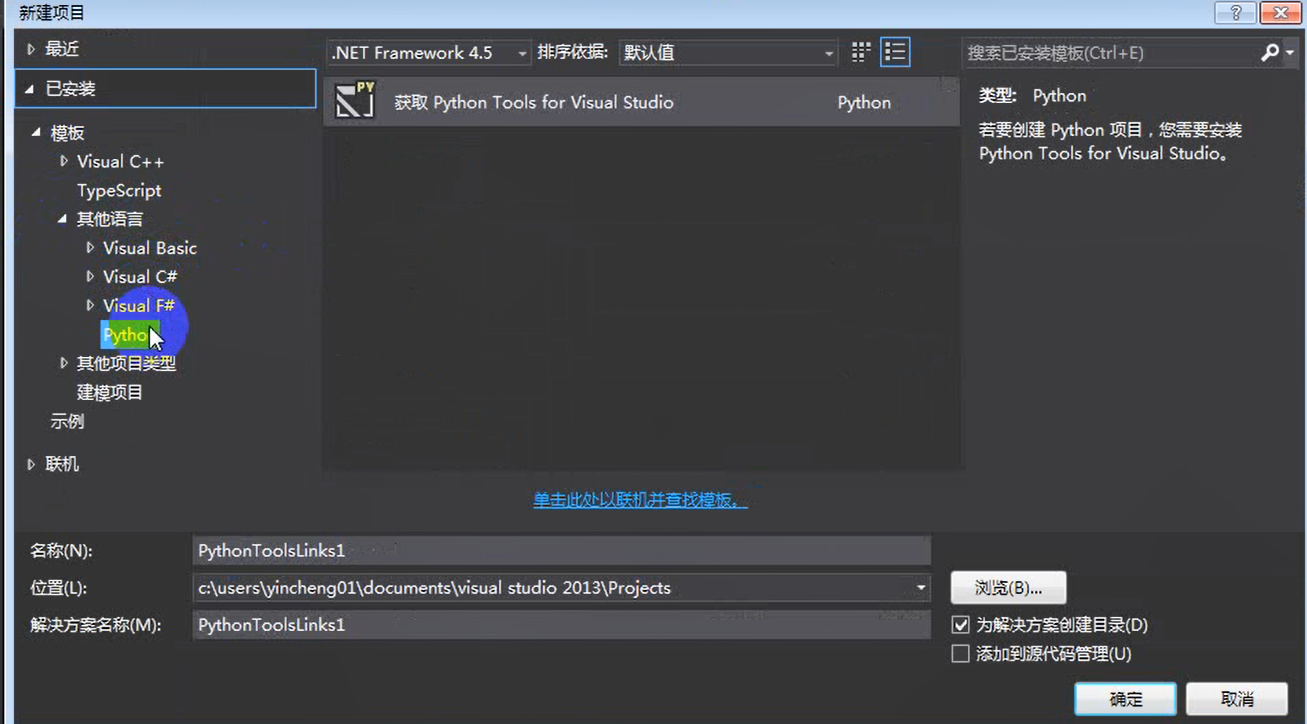Switch to list view layout
The width and height of the screenshot is (1307, 724).
894,52
